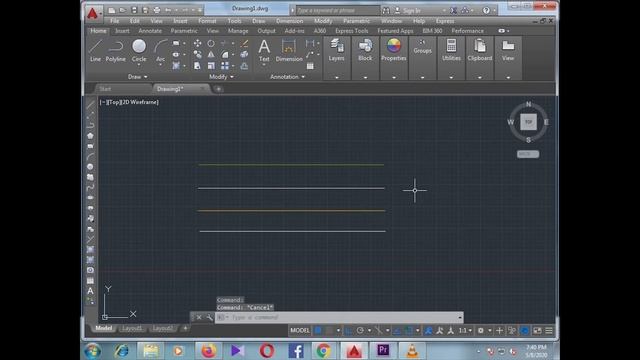This screenshot has width=640, height=360.
Task: Select the Line tool in the Draw panel
Action: click(x=95, y=51)
